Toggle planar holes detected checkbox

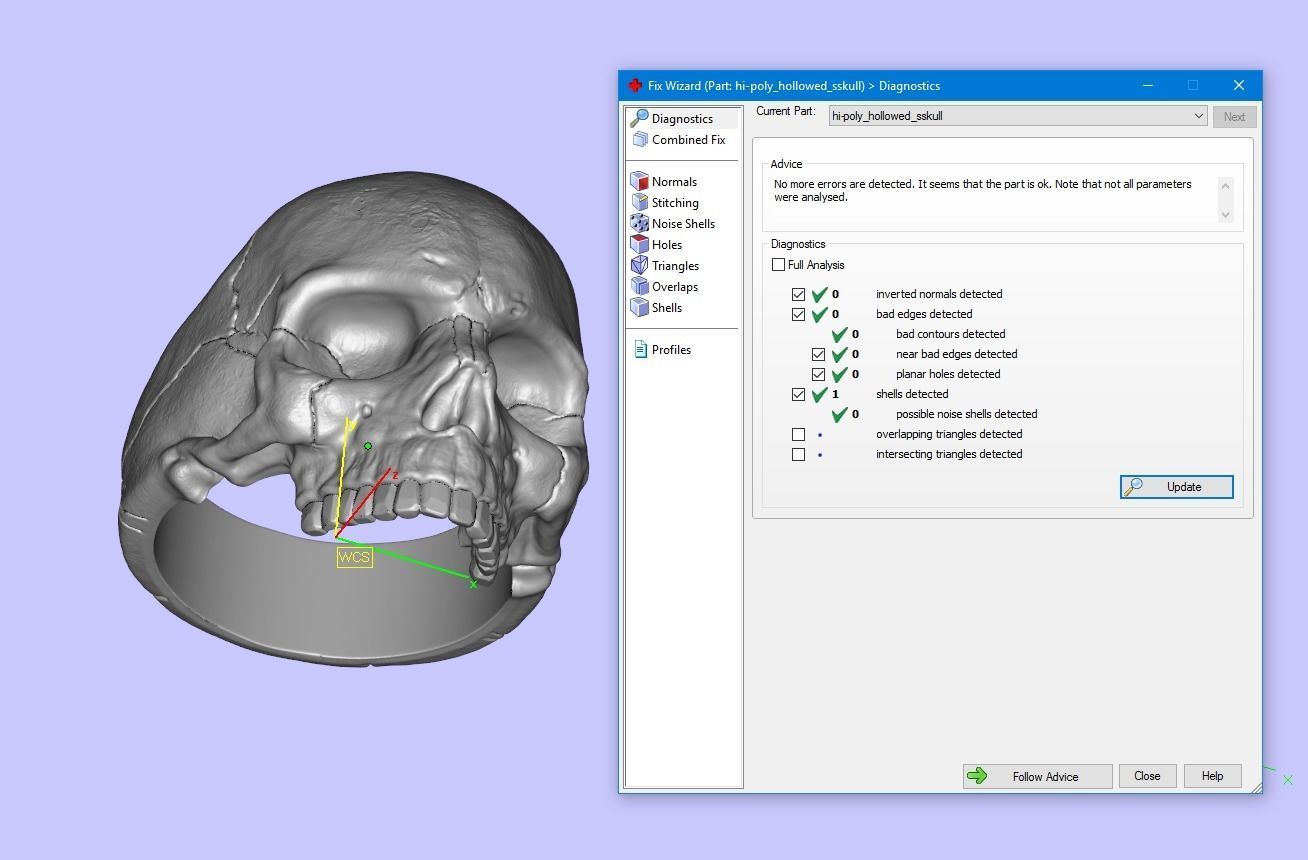(x=818, y=374)
